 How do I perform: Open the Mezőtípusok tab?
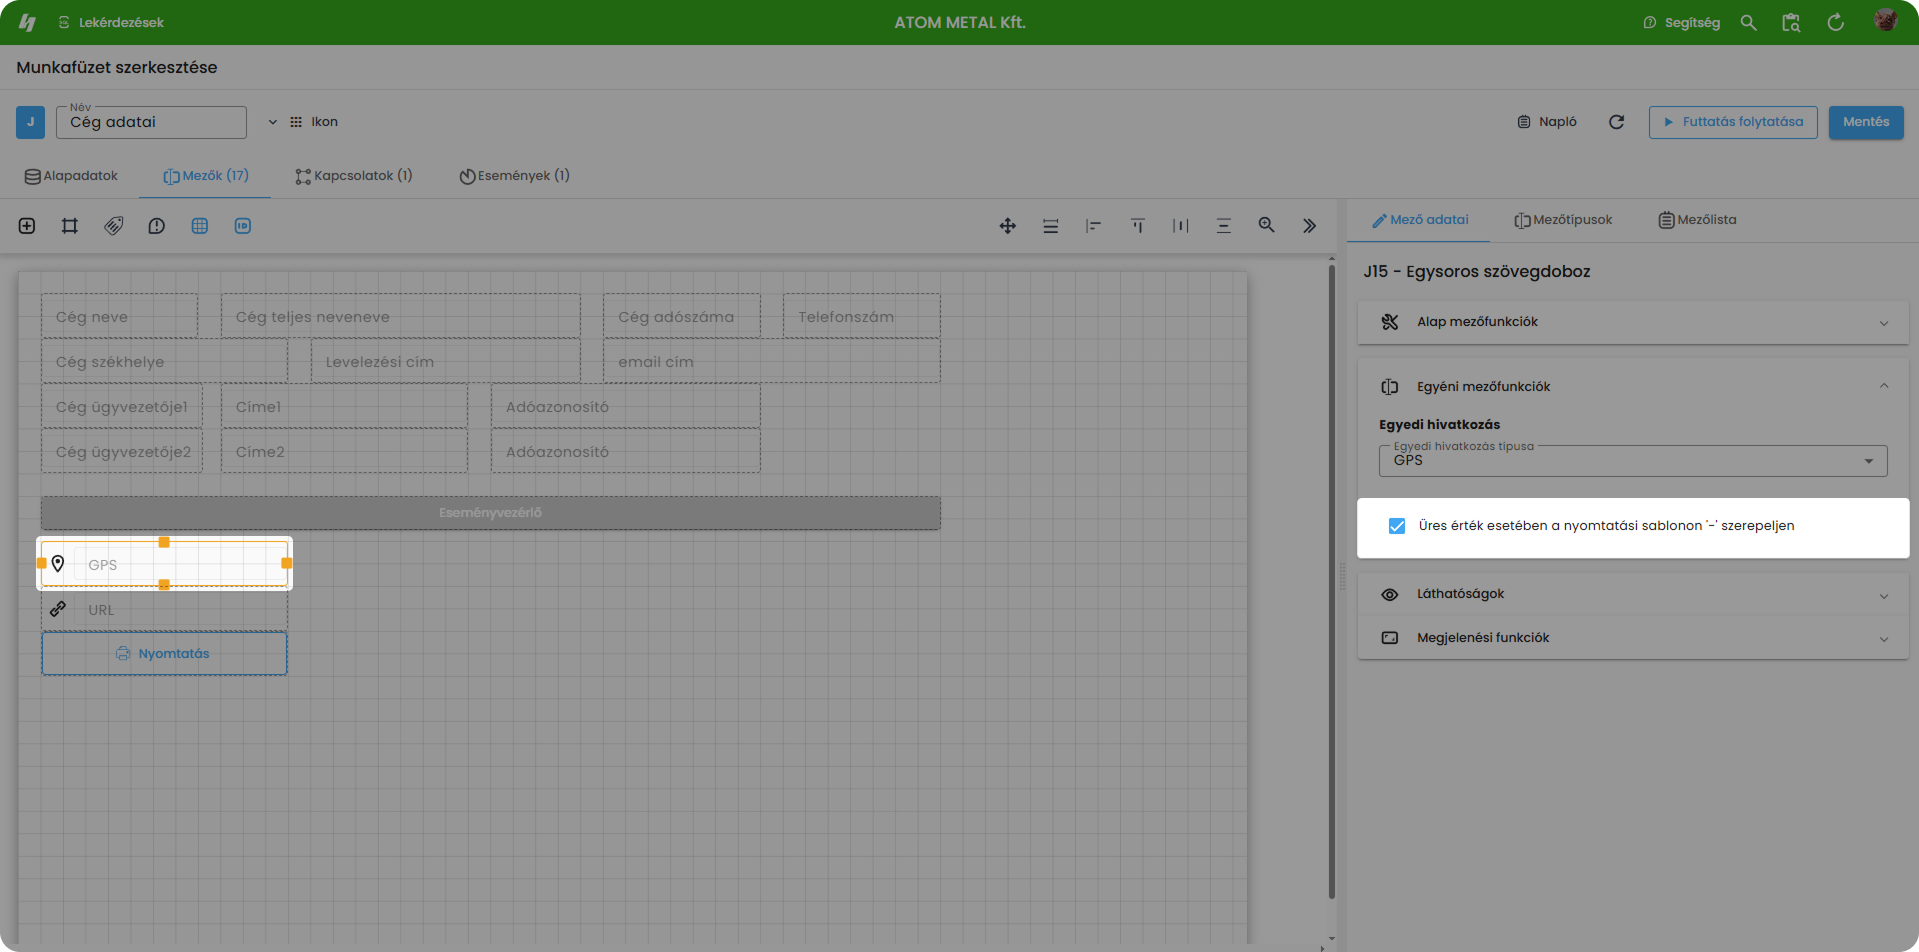(1563, 220)
